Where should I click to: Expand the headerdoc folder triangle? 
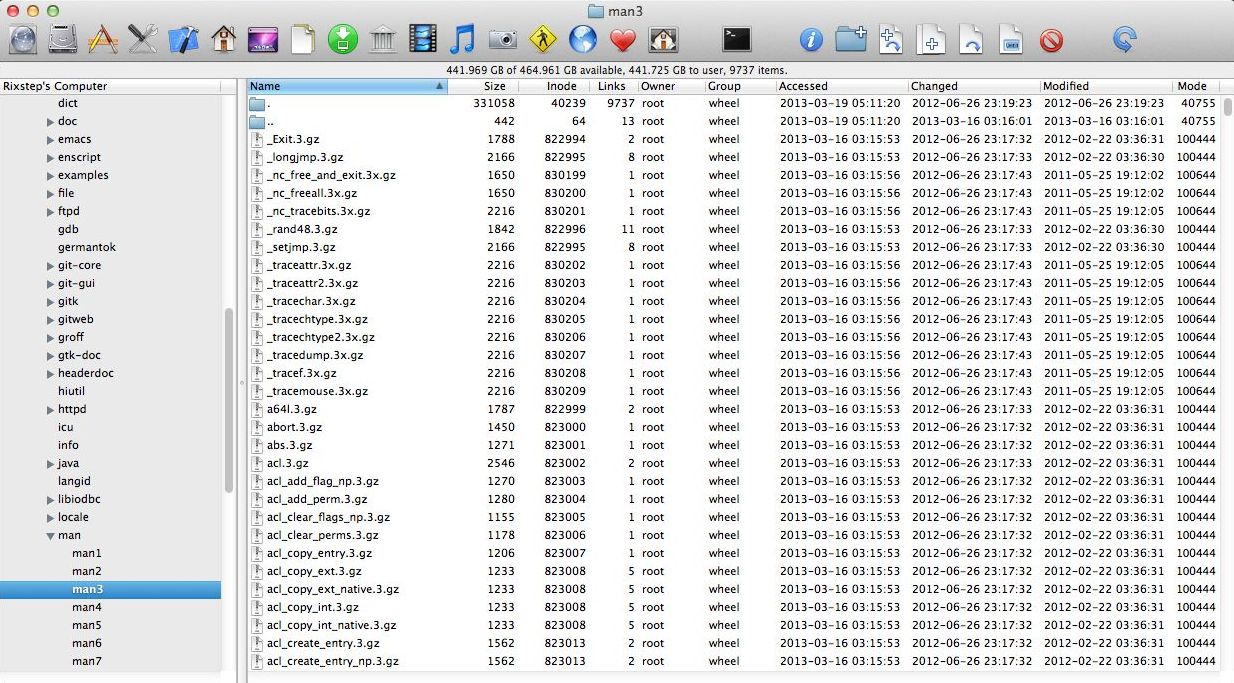50,374
